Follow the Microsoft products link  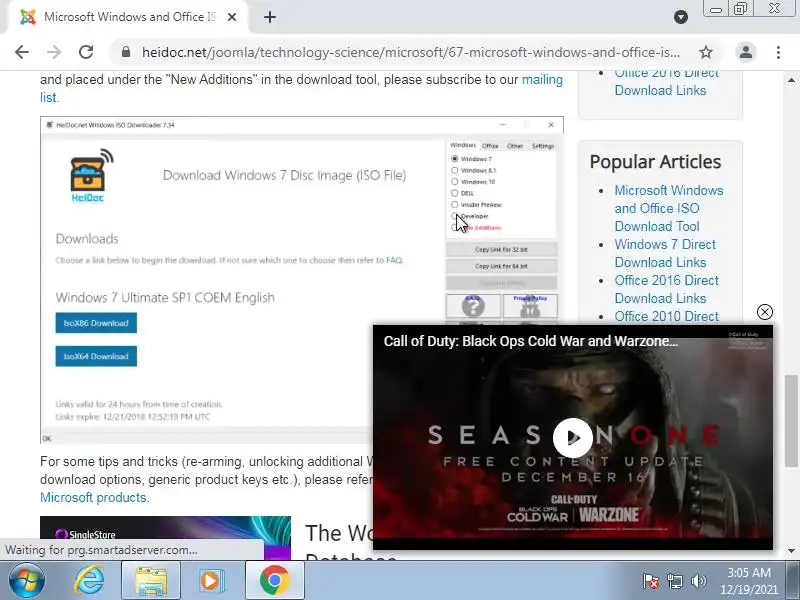[93, 497]
